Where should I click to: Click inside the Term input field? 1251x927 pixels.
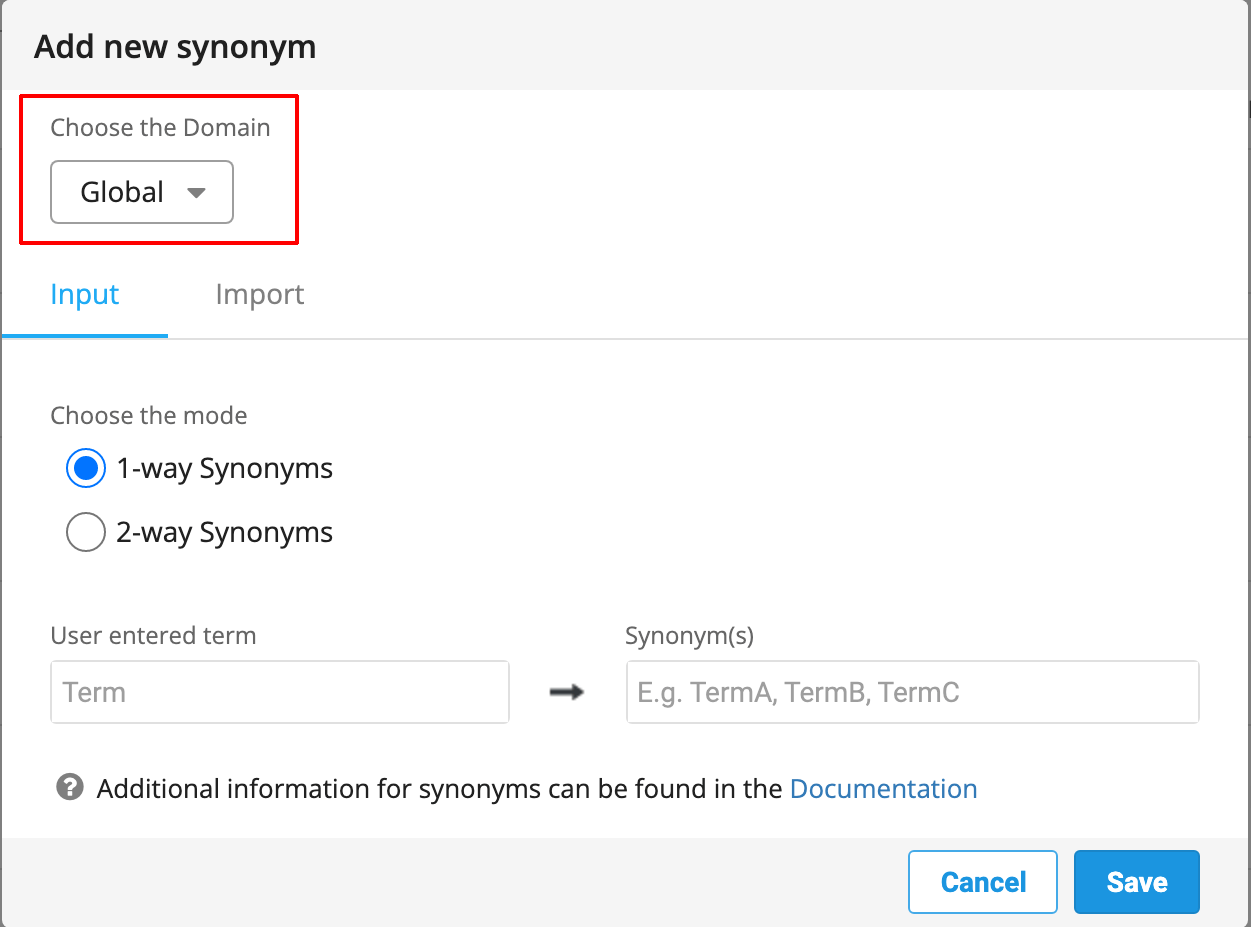(x=279, y=691)
